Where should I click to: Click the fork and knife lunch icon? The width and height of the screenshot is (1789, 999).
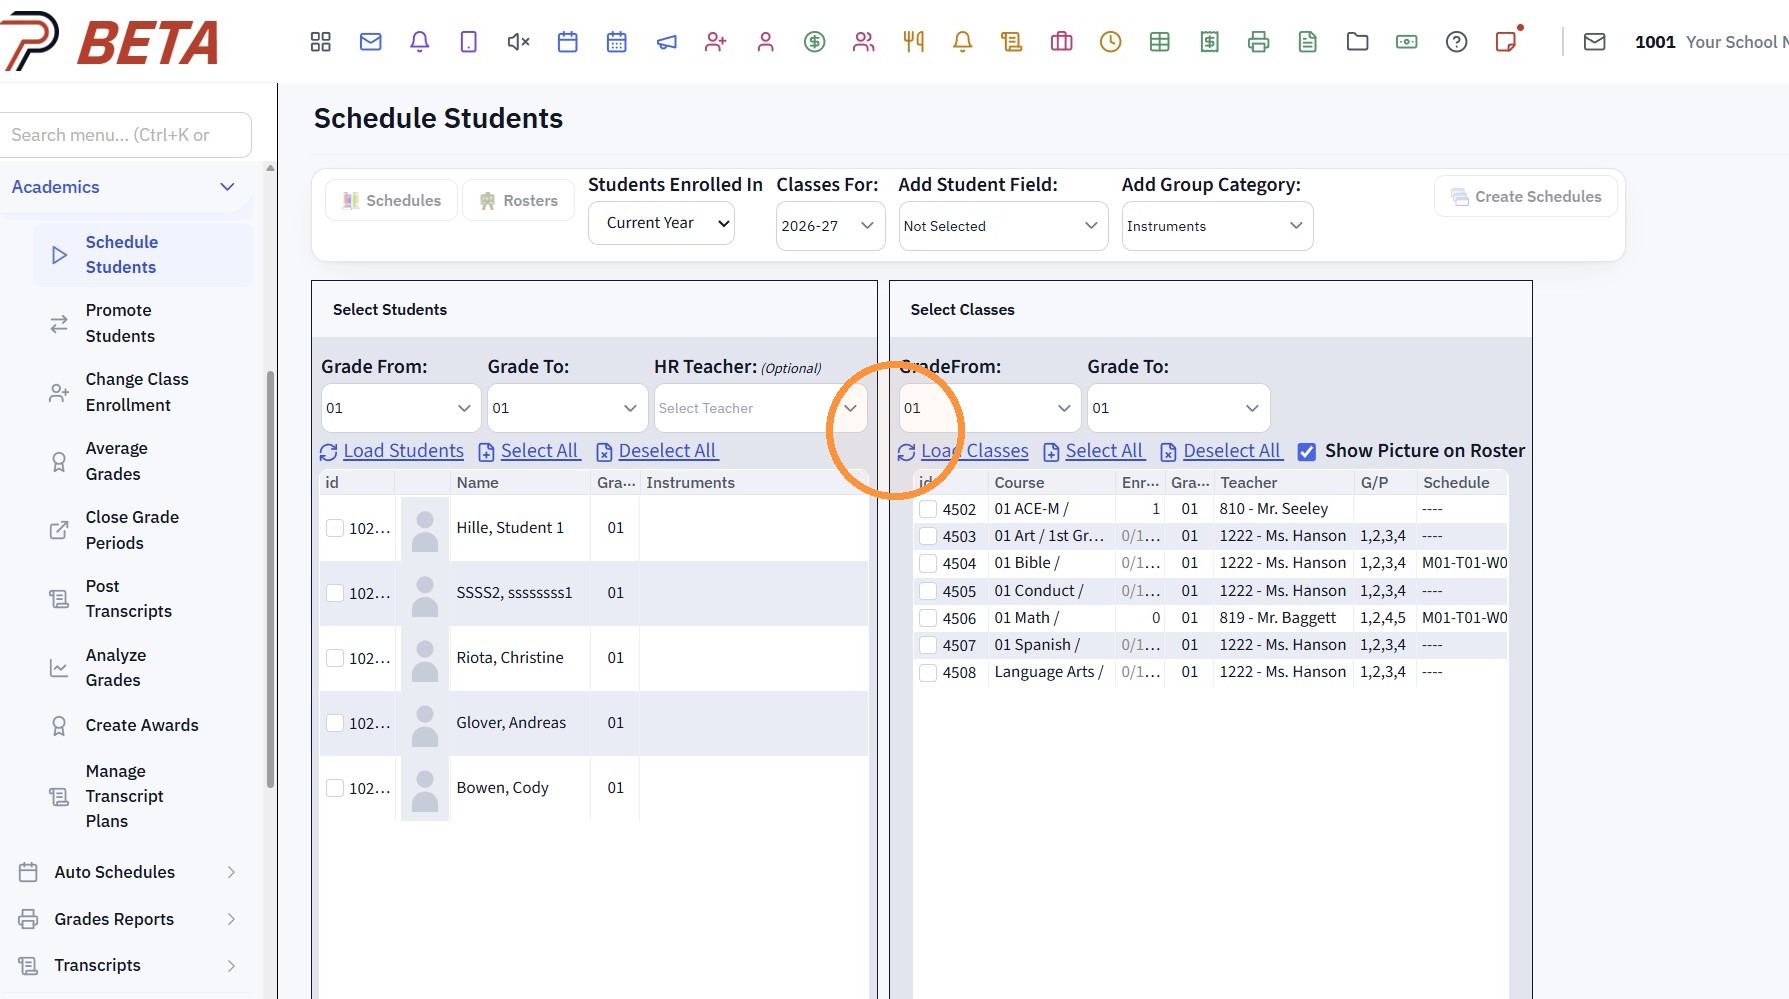[913, 42]
